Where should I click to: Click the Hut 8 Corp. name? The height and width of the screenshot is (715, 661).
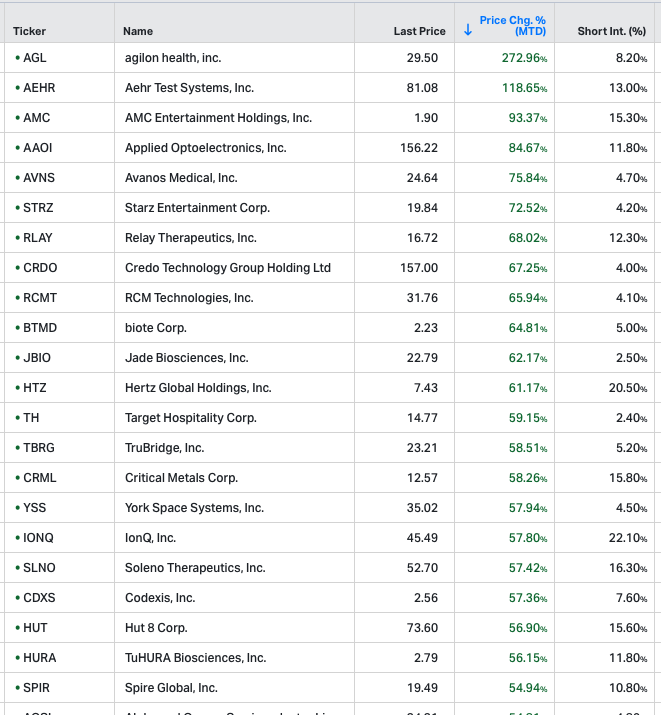pos(156,628)
